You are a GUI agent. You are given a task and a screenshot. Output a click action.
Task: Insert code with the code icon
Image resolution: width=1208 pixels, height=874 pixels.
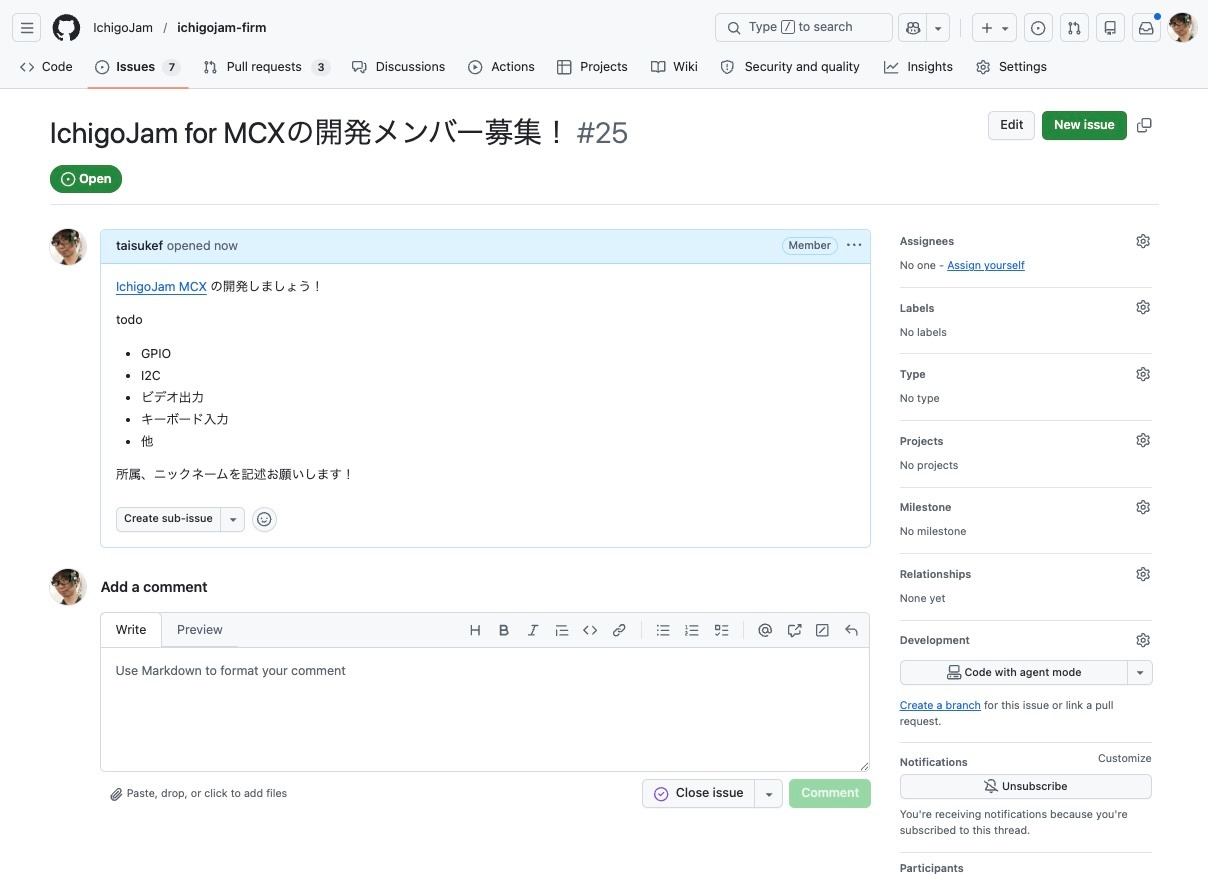click(x=590, y=630)
